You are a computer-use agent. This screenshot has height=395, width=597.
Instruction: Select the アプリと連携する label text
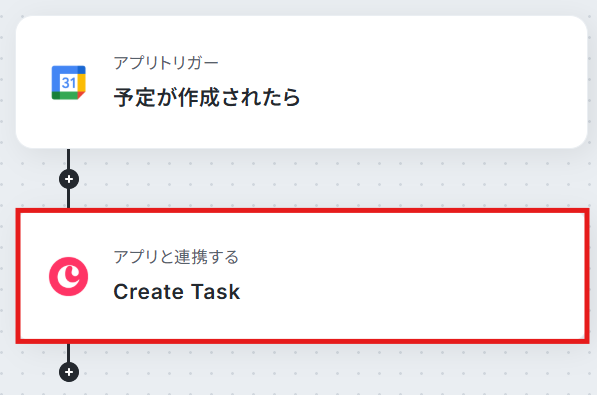(x=176, y=257)
